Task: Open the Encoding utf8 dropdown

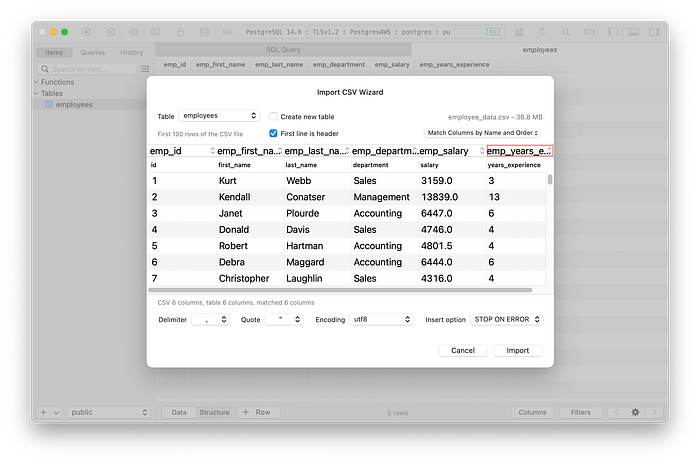Action: point(381,319)
